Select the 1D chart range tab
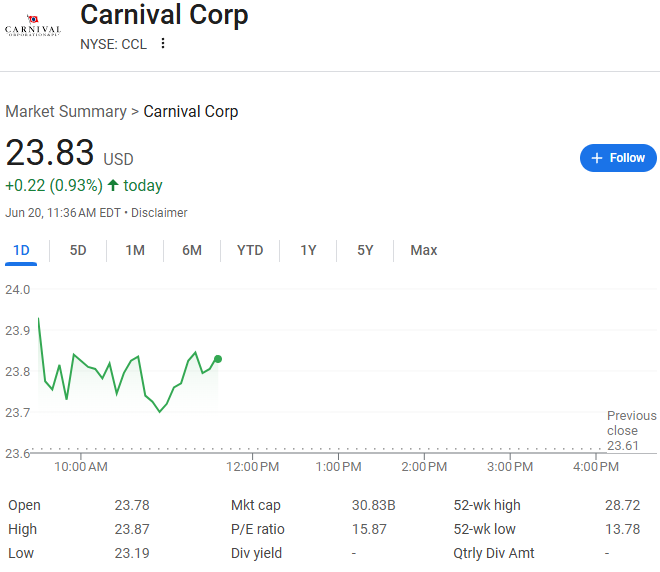This screenshot has height=572, width=660. tap(21, 250)
